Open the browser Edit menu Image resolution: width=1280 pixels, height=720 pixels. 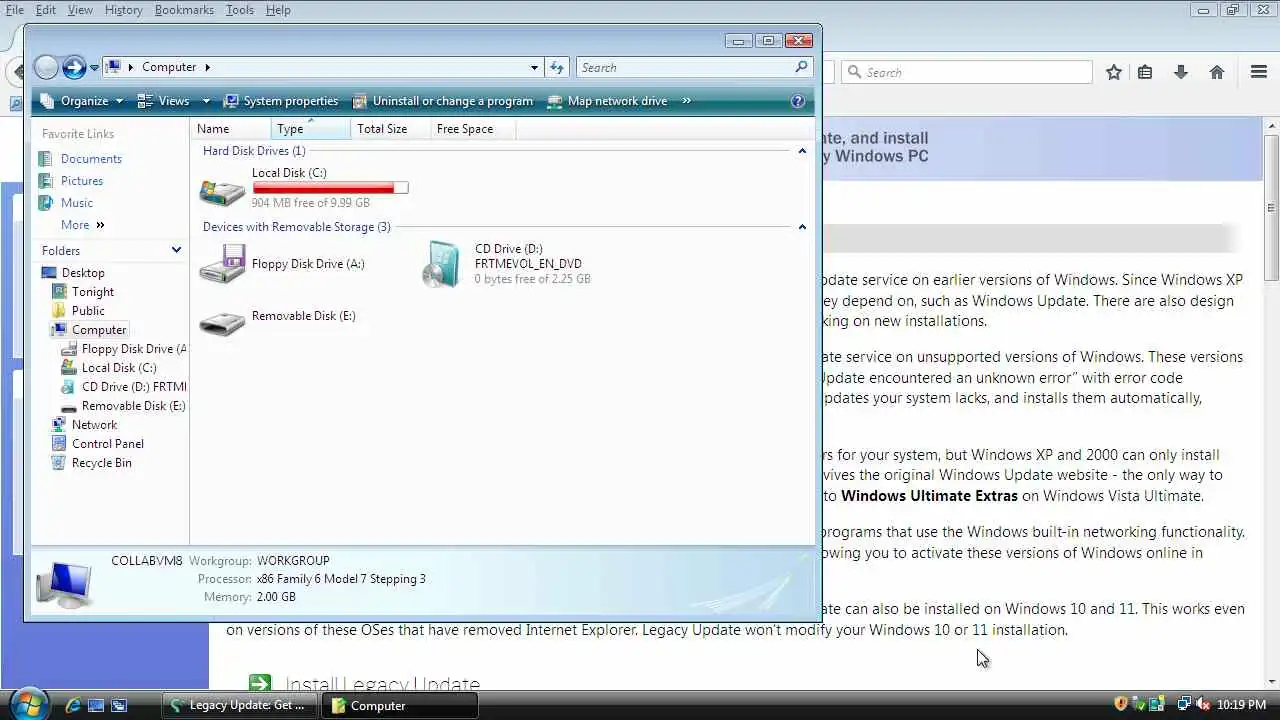[x=46, y=10]
